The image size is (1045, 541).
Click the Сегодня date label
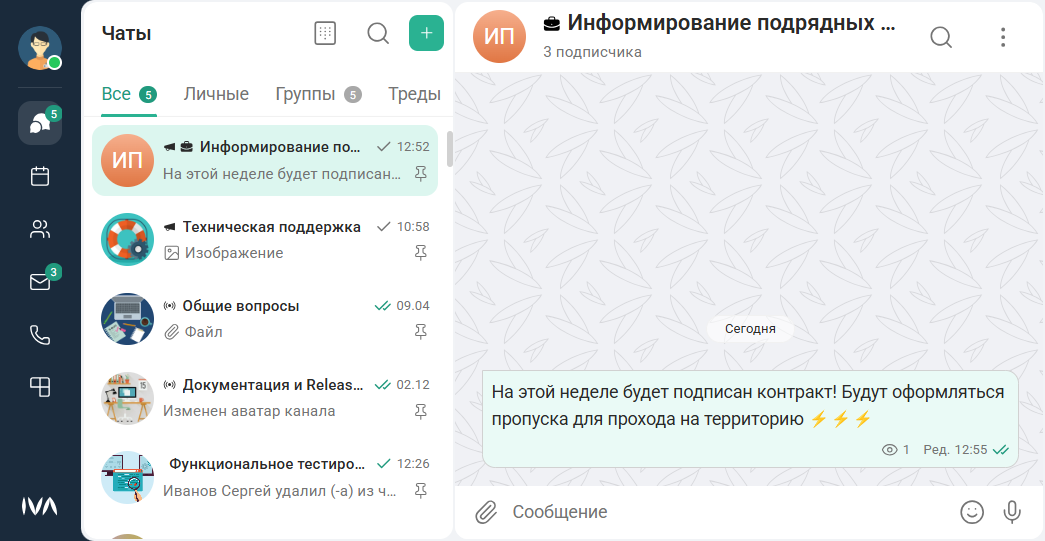tap(750, 328)
